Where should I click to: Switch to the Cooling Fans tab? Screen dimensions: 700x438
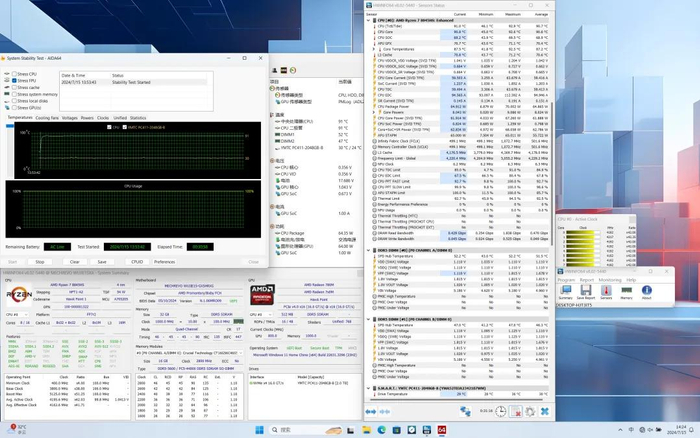(x=47, y=118)
